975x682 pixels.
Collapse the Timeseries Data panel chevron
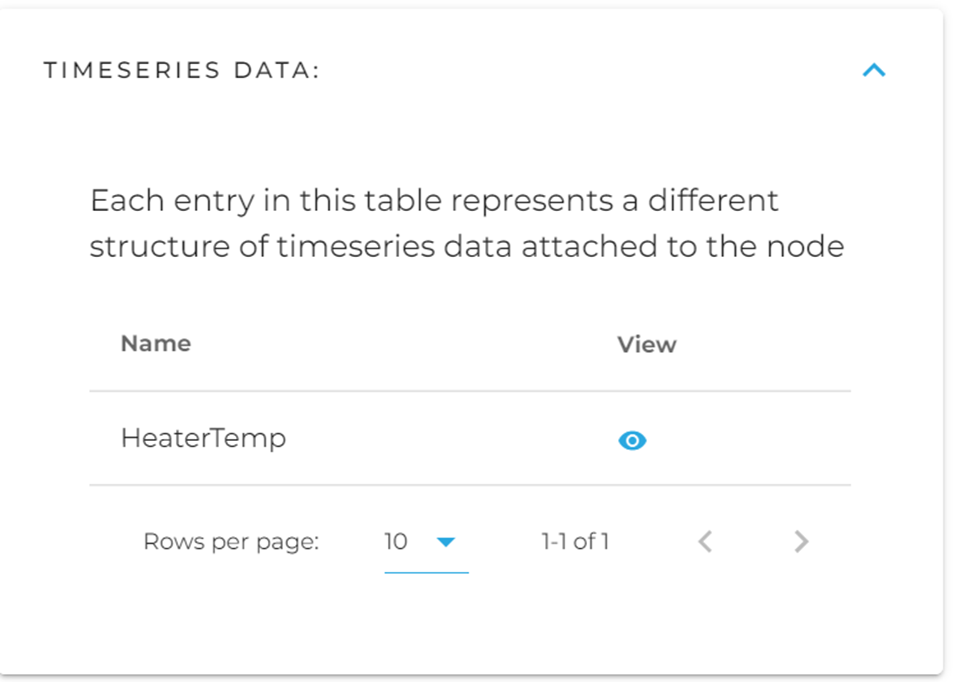874,71
